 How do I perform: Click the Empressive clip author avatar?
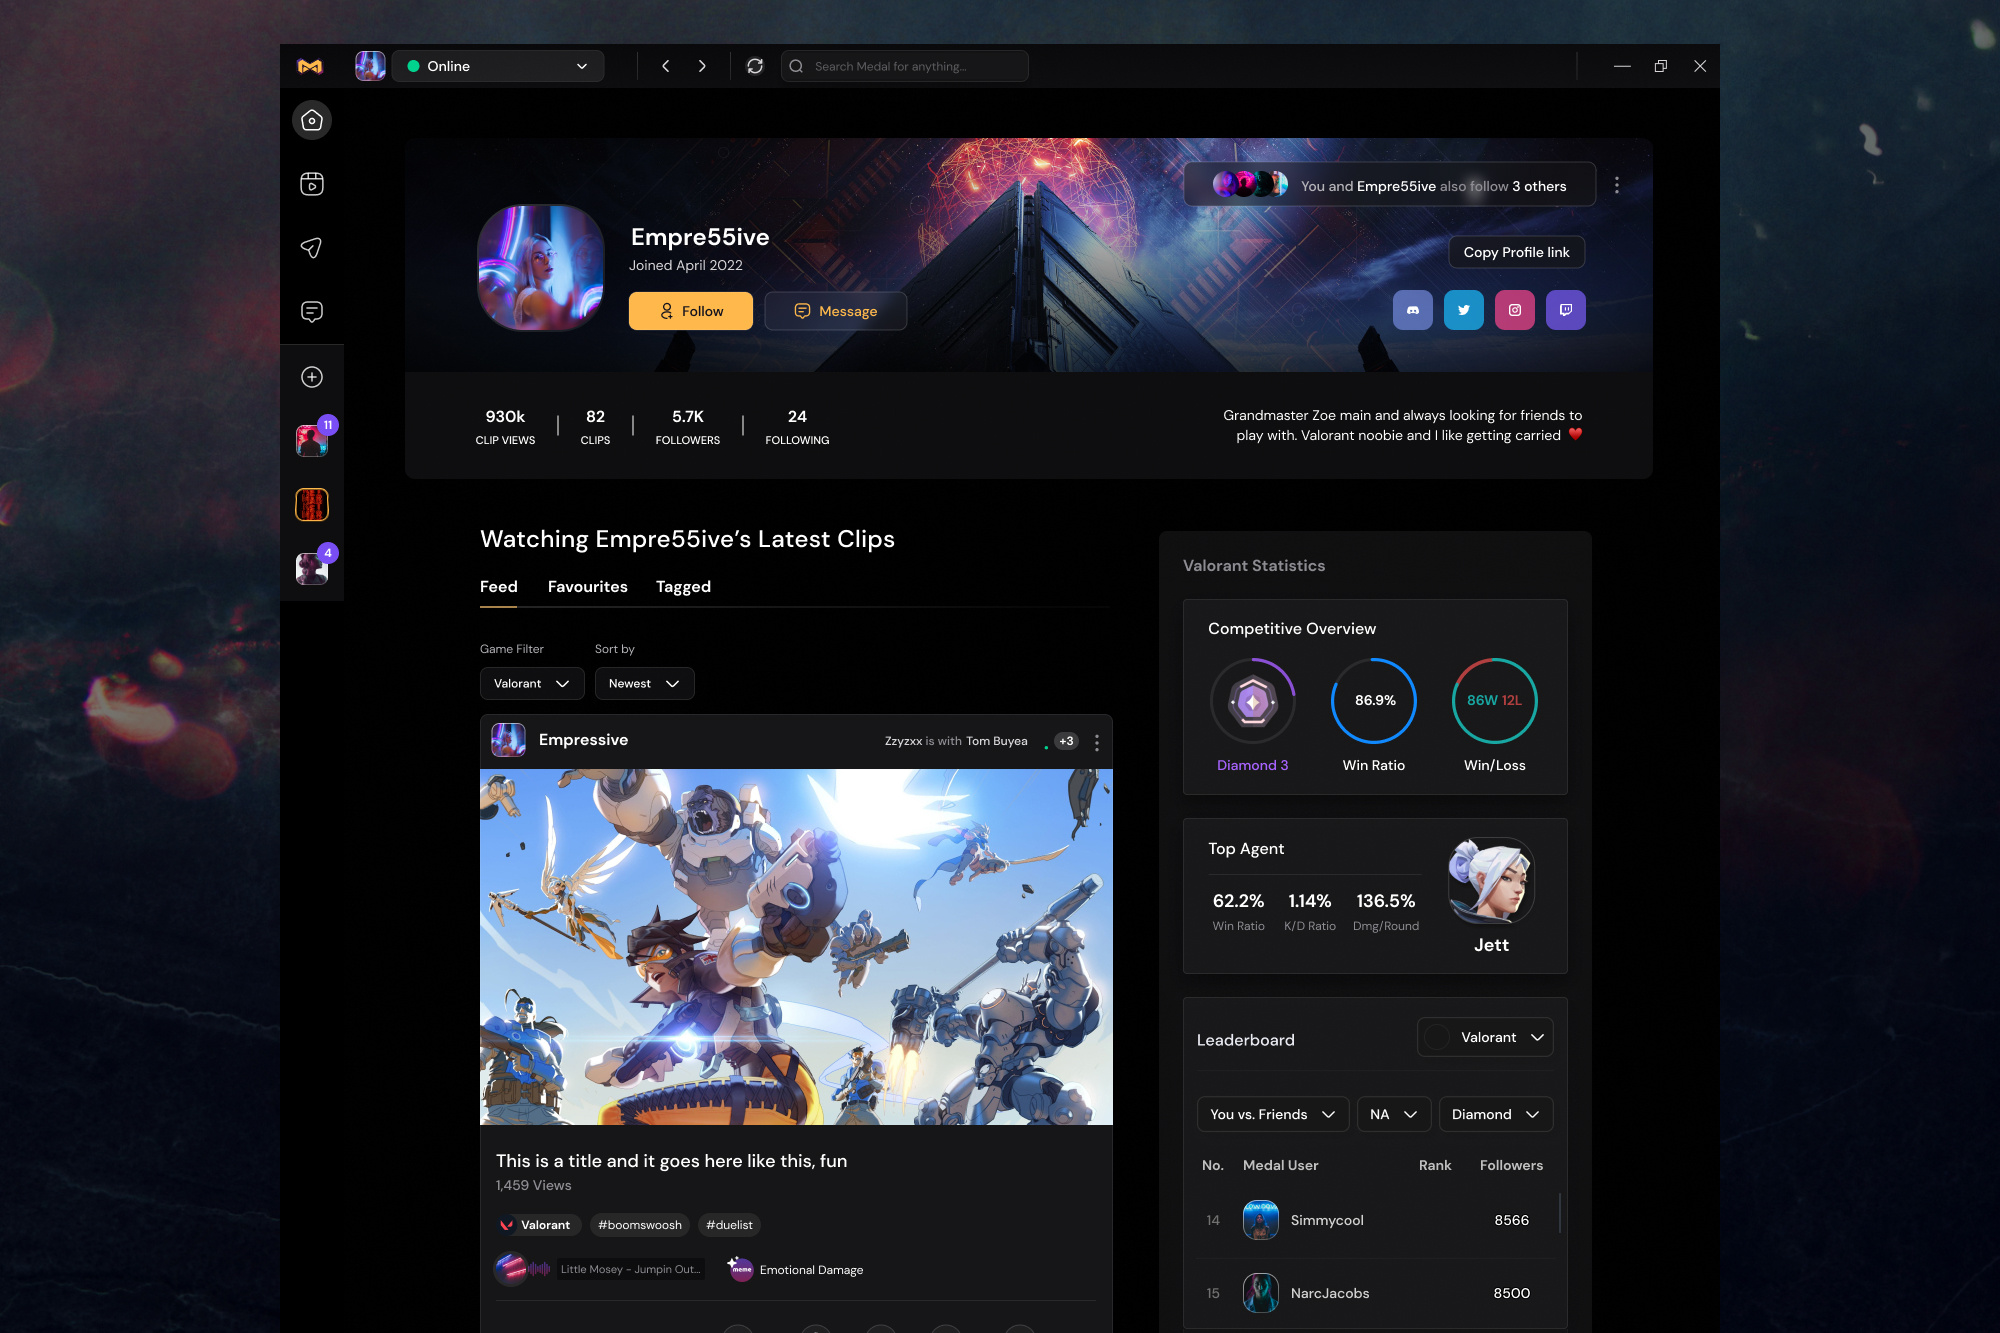tap(509, 740)
